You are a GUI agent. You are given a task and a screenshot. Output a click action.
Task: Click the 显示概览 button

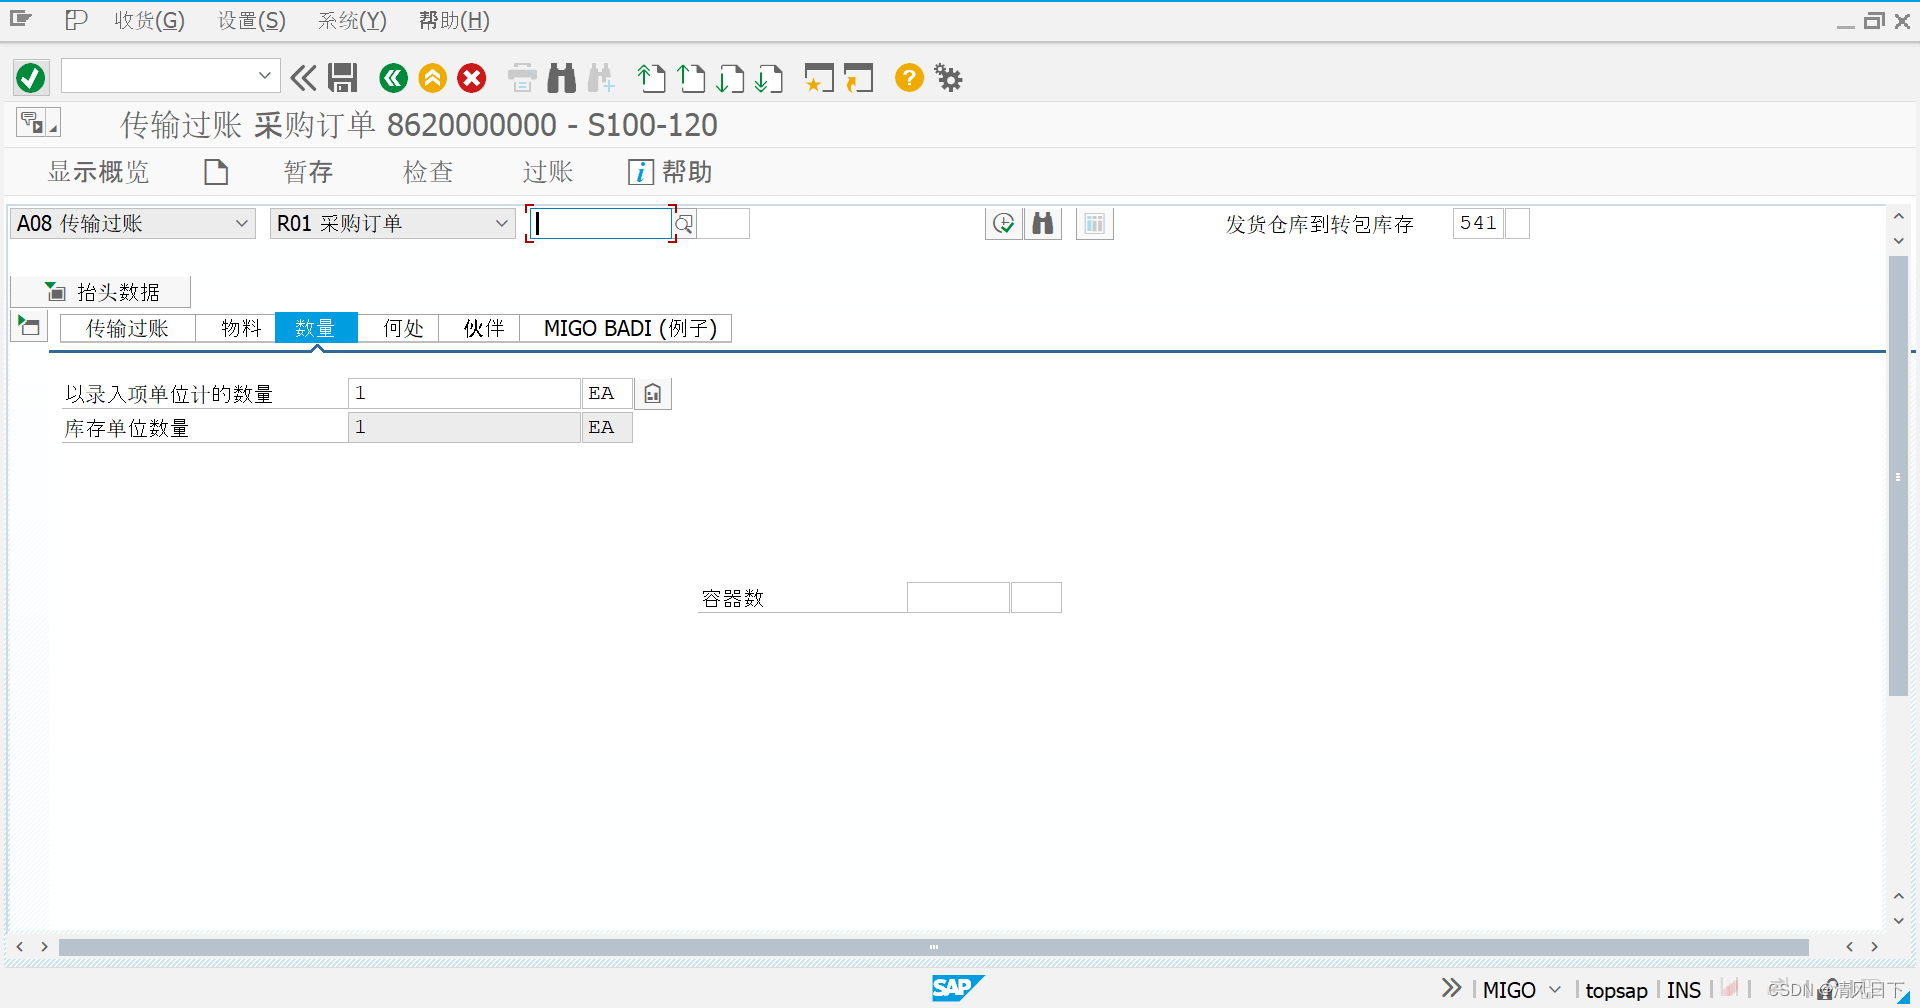(98, 172)
